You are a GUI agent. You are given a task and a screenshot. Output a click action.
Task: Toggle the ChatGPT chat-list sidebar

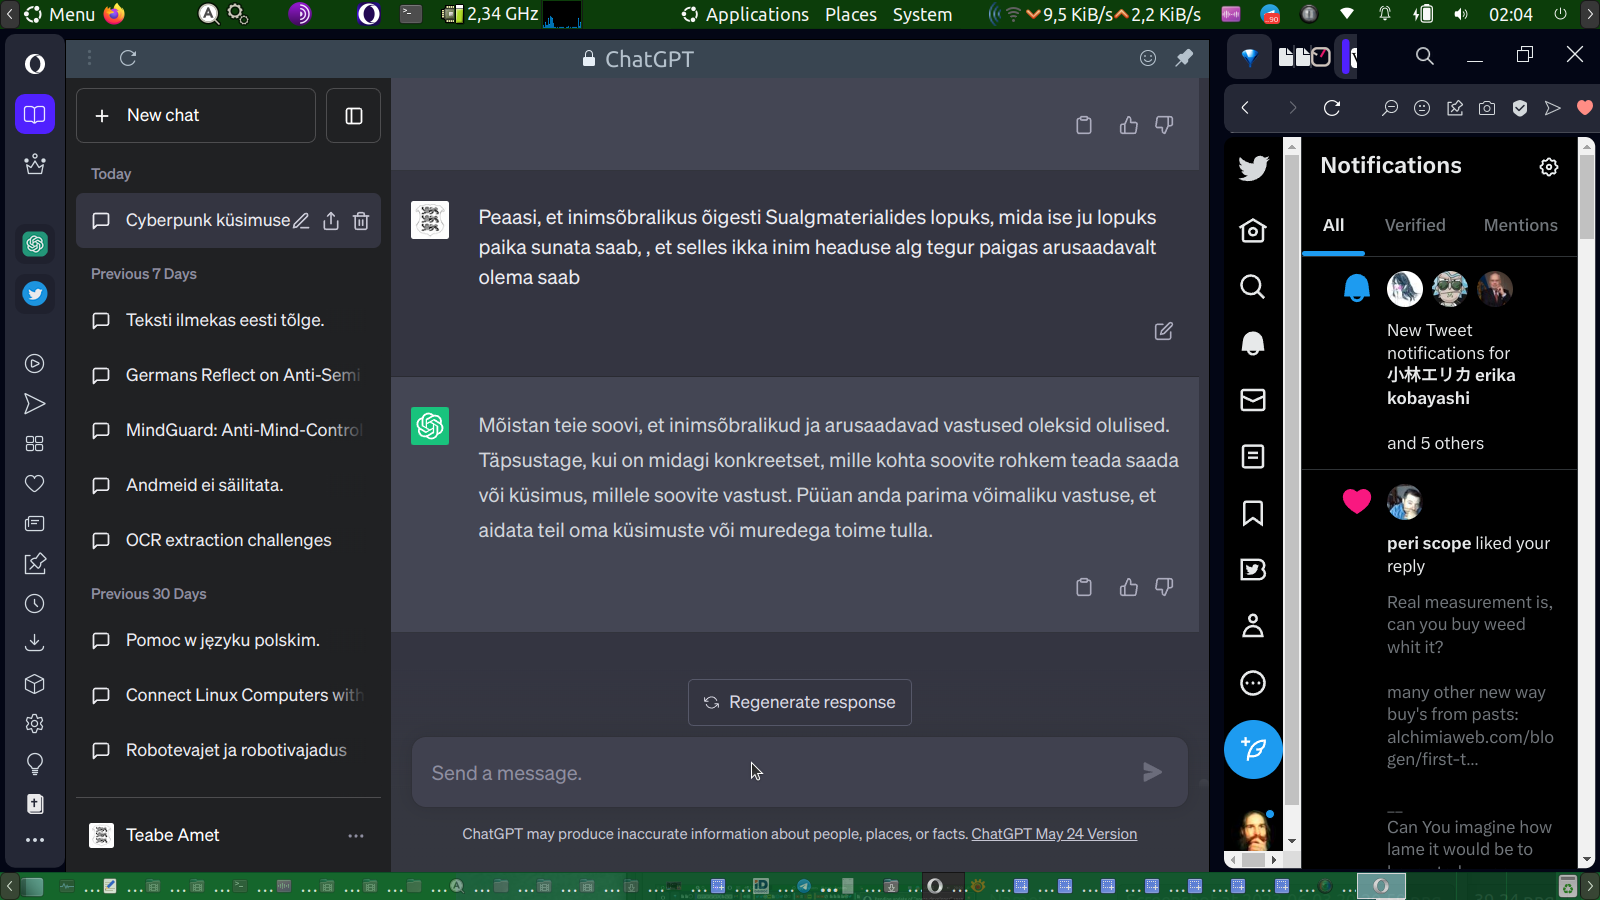tap(354, 116)
